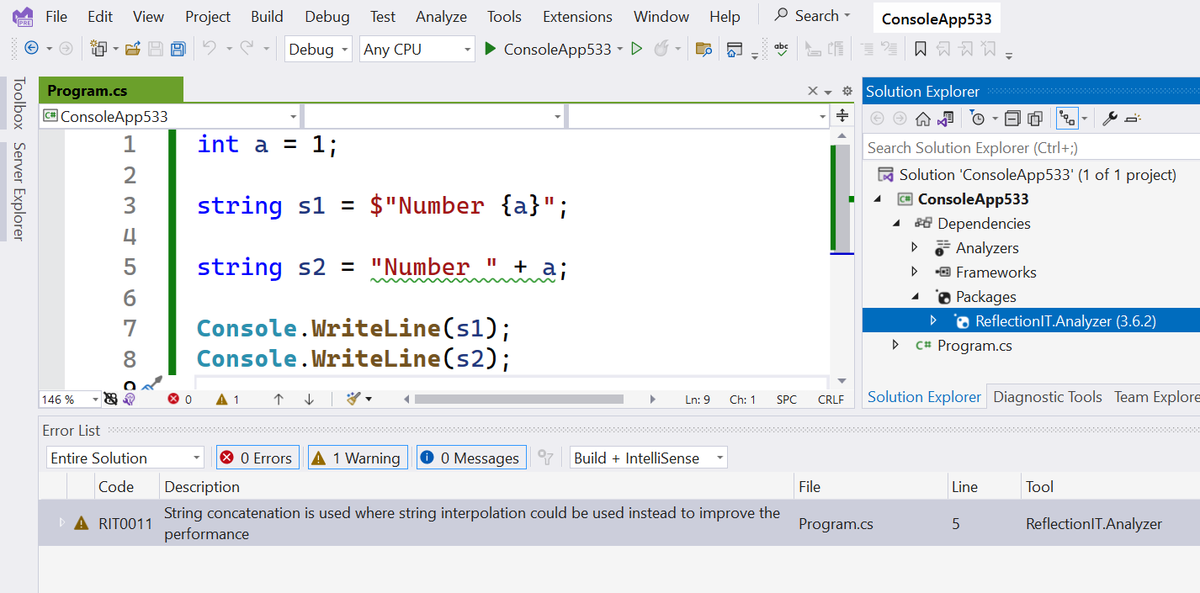Viewport: 1200px width, 593px height.
Task: Expand the Frameworks node
Action: point(914,272)
